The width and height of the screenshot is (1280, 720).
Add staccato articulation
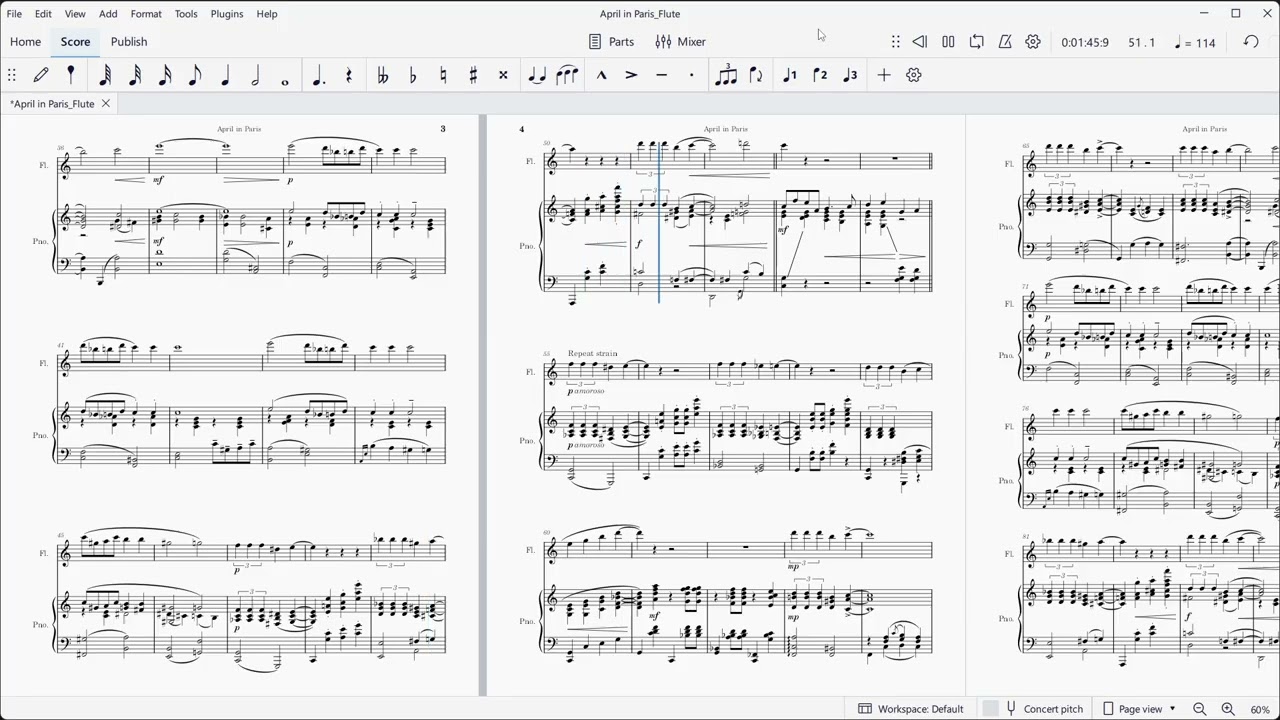point(691,75)
